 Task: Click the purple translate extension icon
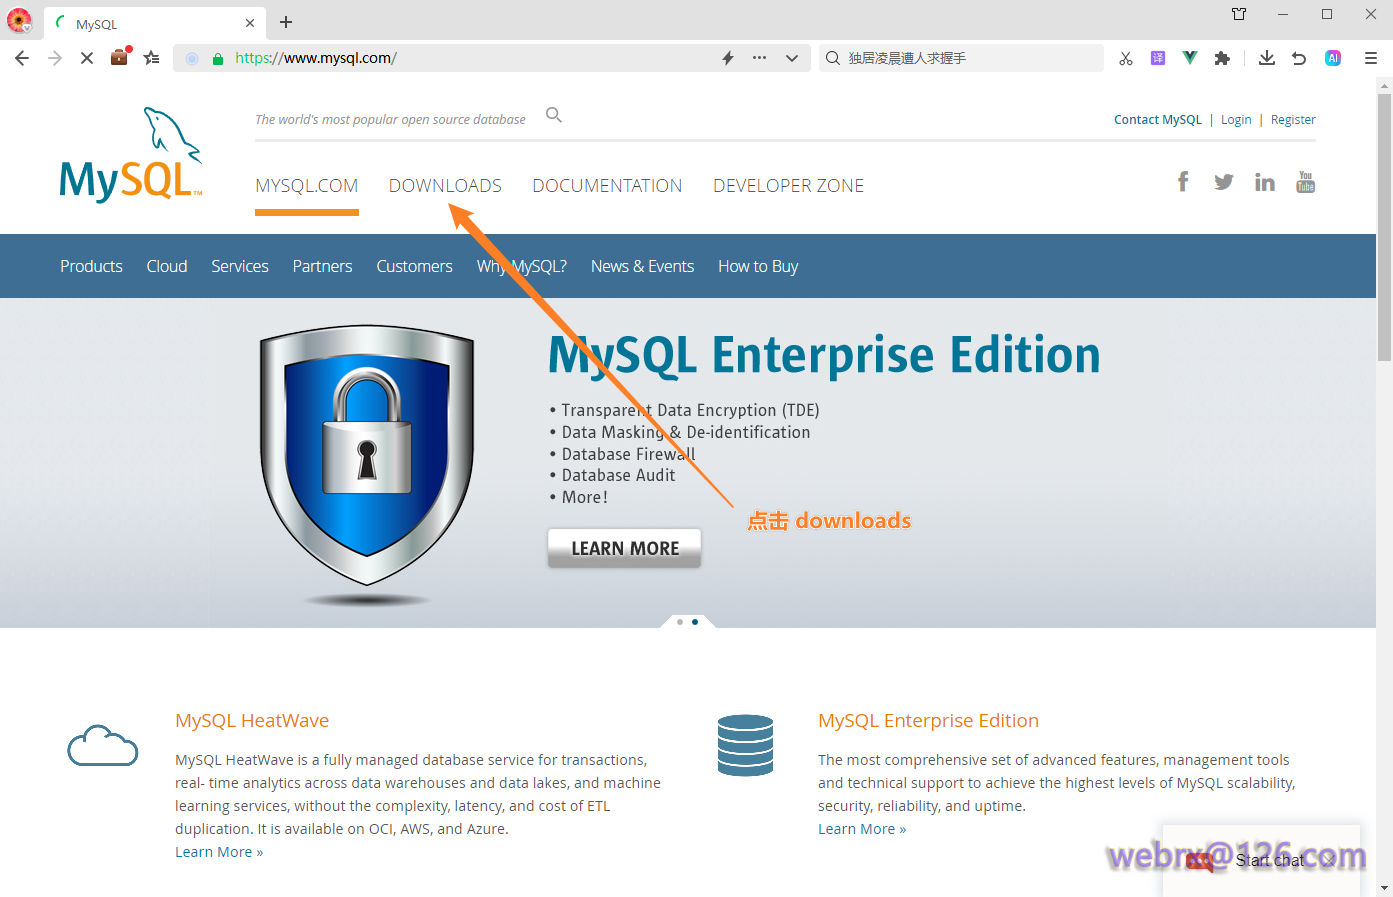click(x=1158, y=58)
